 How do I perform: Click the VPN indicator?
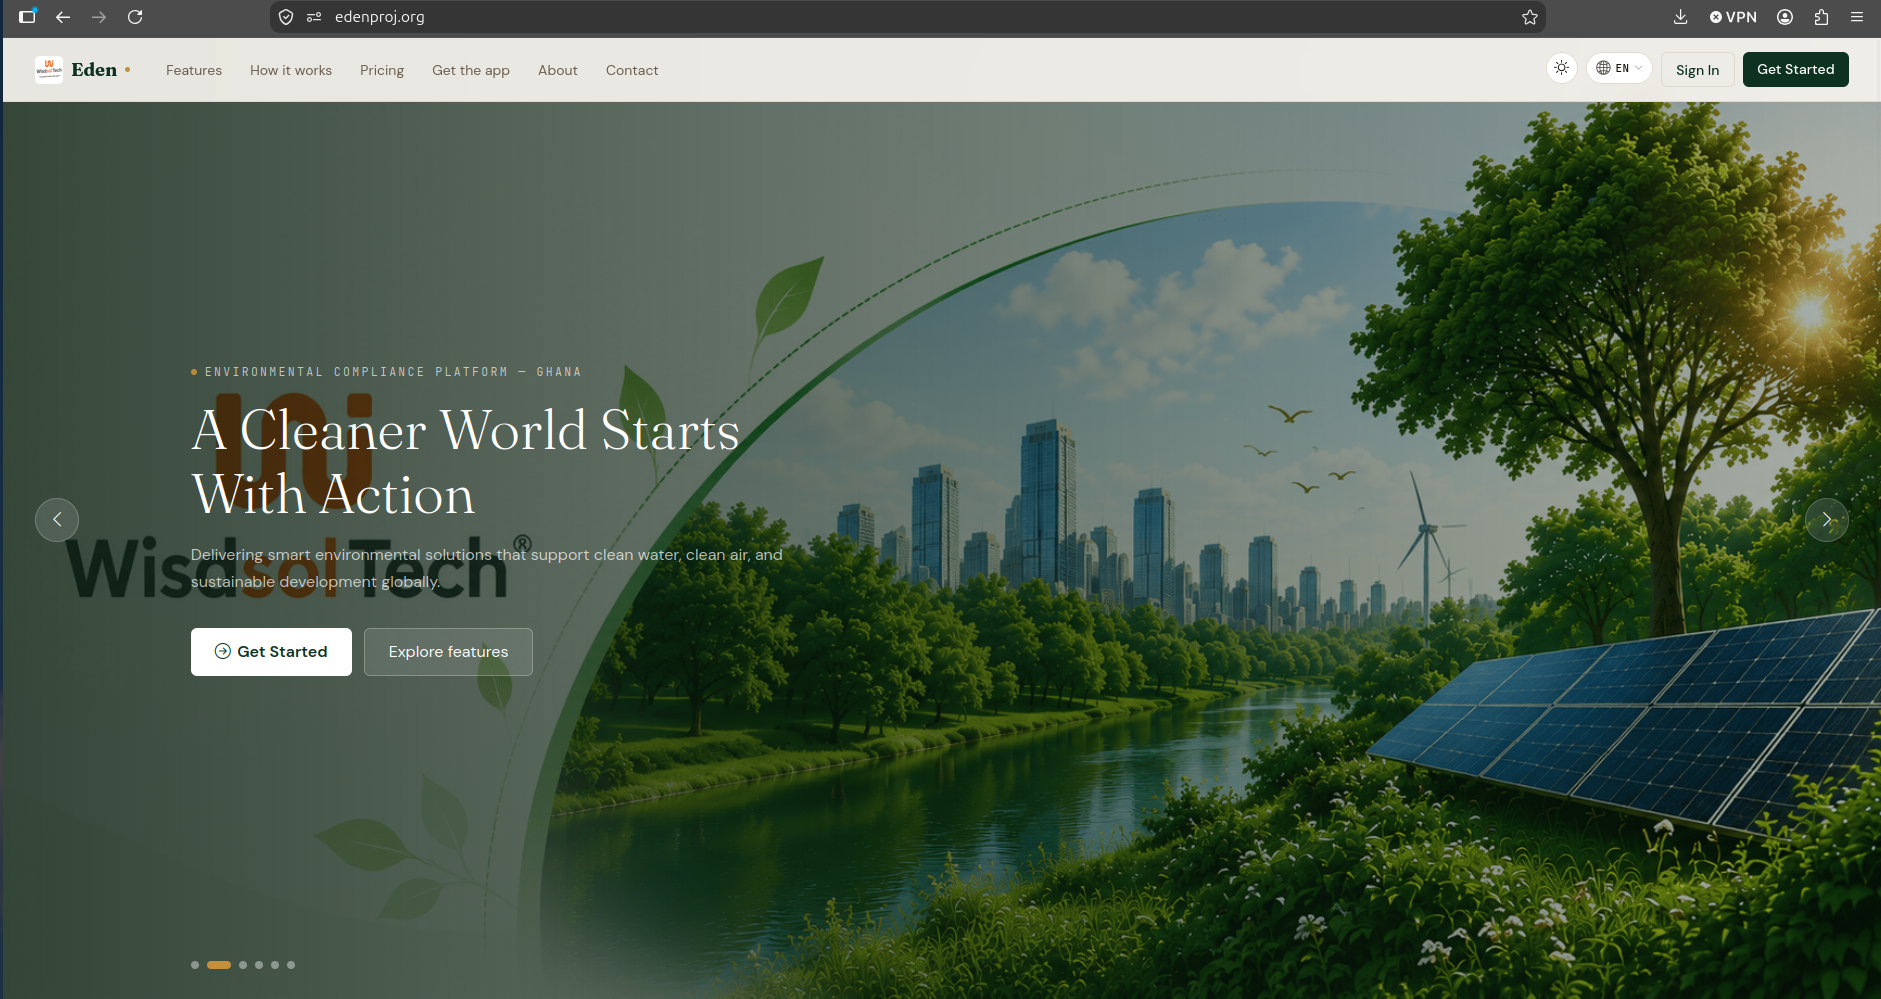(x=1733, y=17)
